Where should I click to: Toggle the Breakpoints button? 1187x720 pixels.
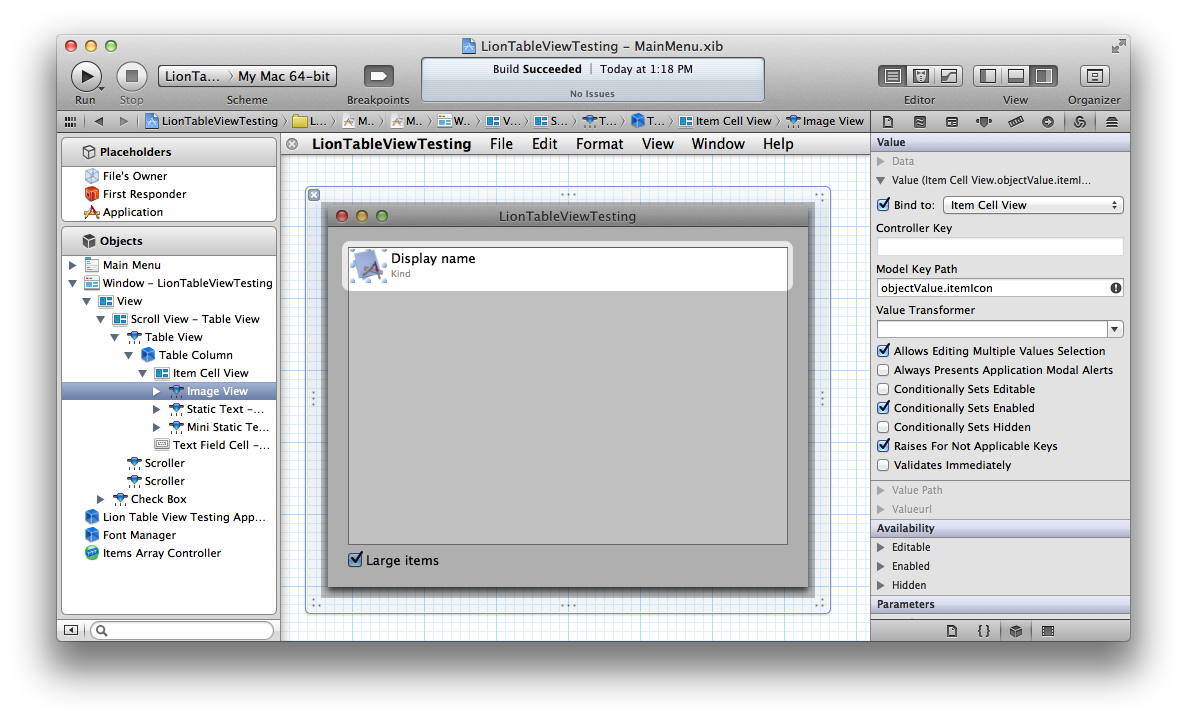pos(379,76)
